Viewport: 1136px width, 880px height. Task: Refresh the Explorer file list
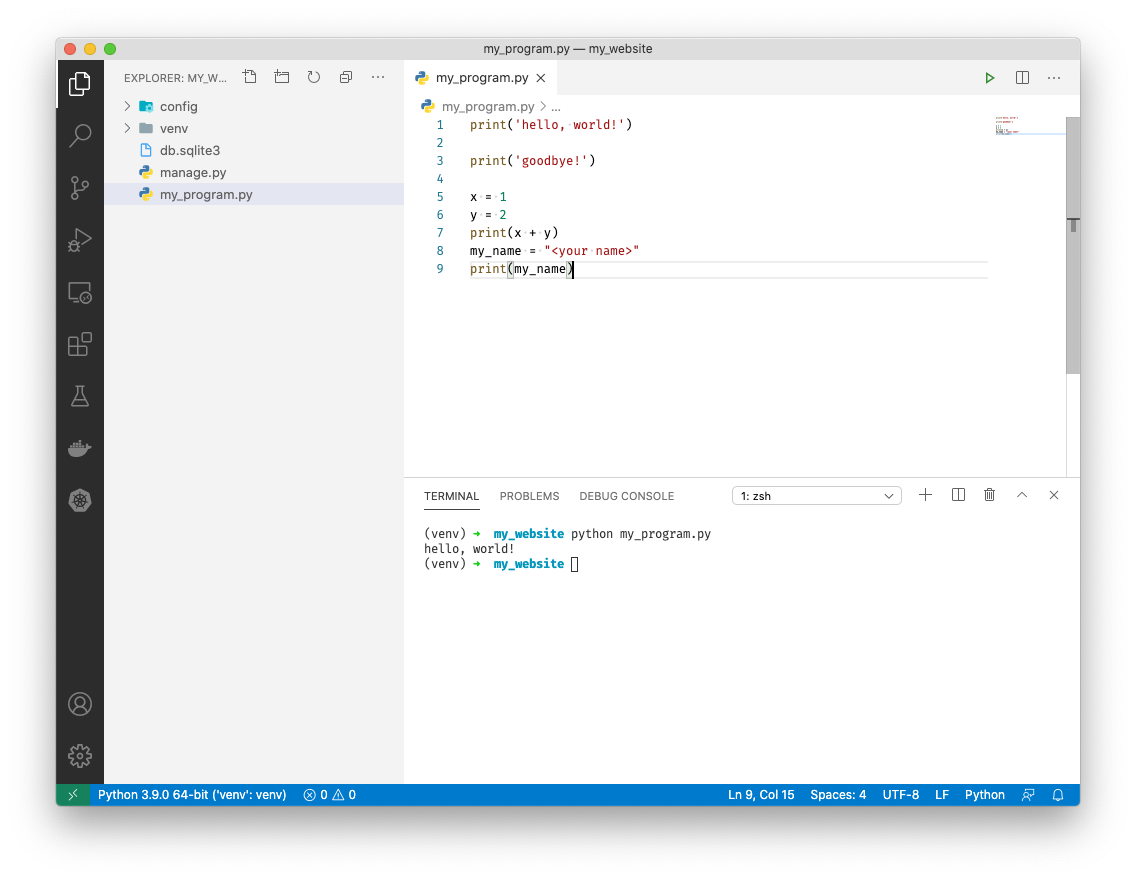tap(313, 77)
